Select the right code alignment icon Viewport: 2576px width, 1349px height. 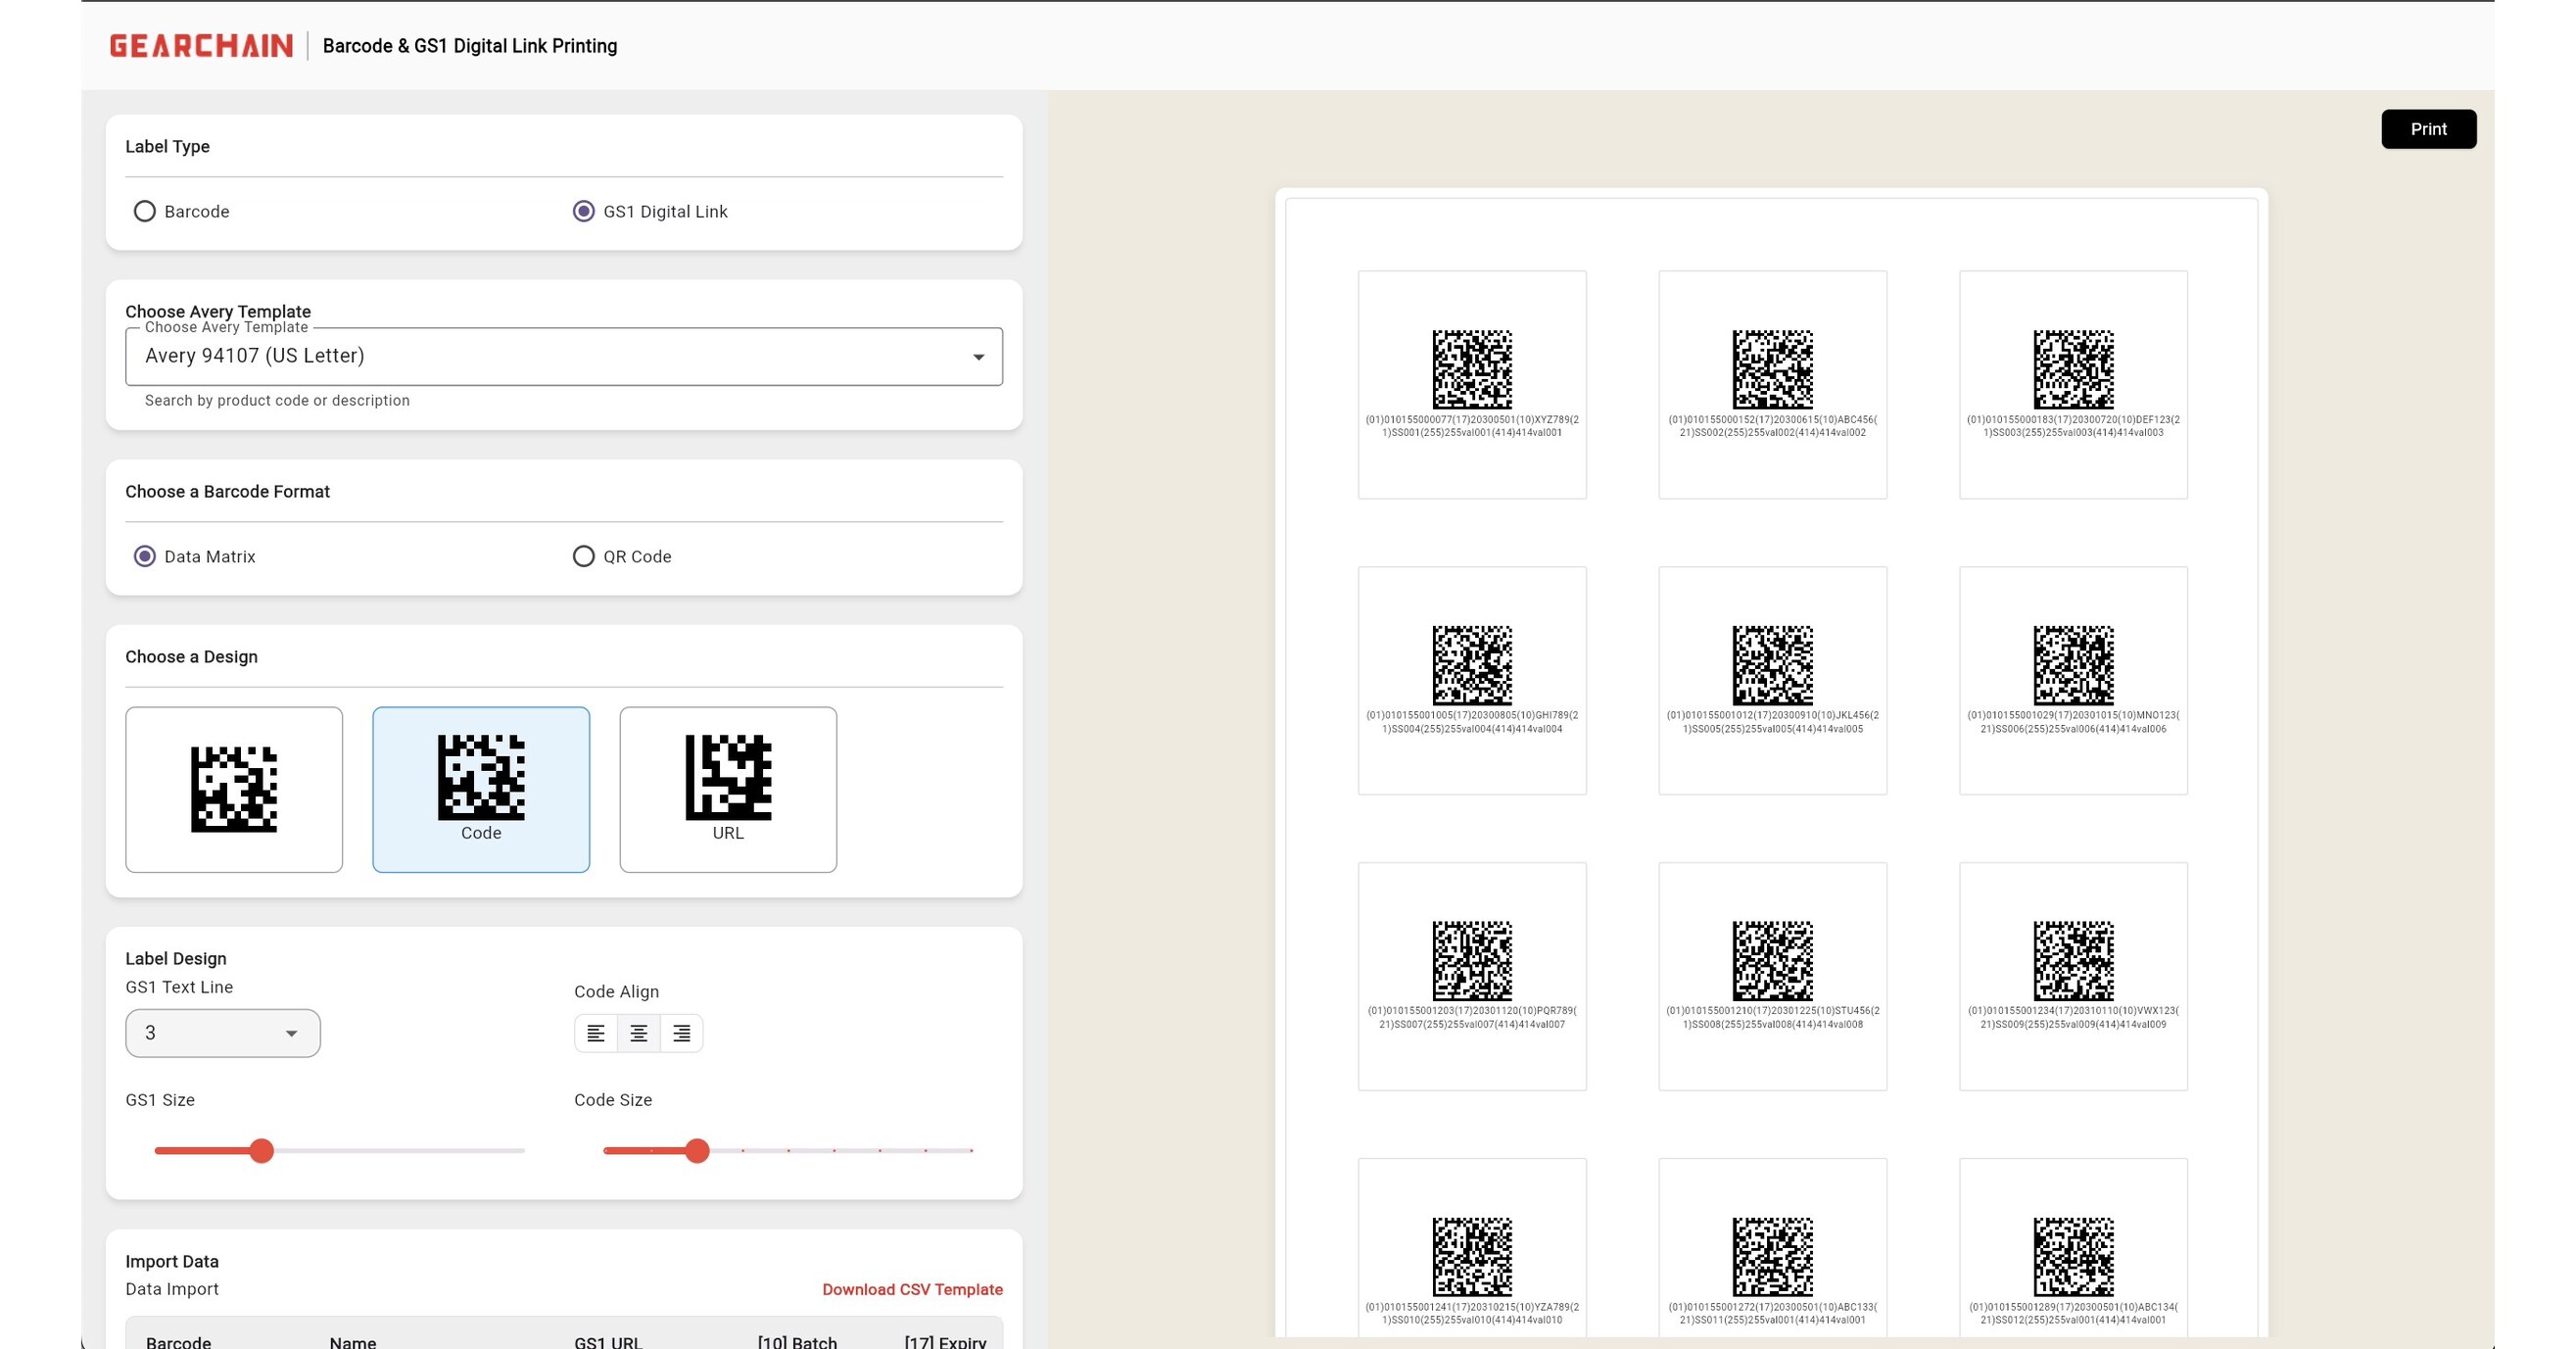point(682,1033)
